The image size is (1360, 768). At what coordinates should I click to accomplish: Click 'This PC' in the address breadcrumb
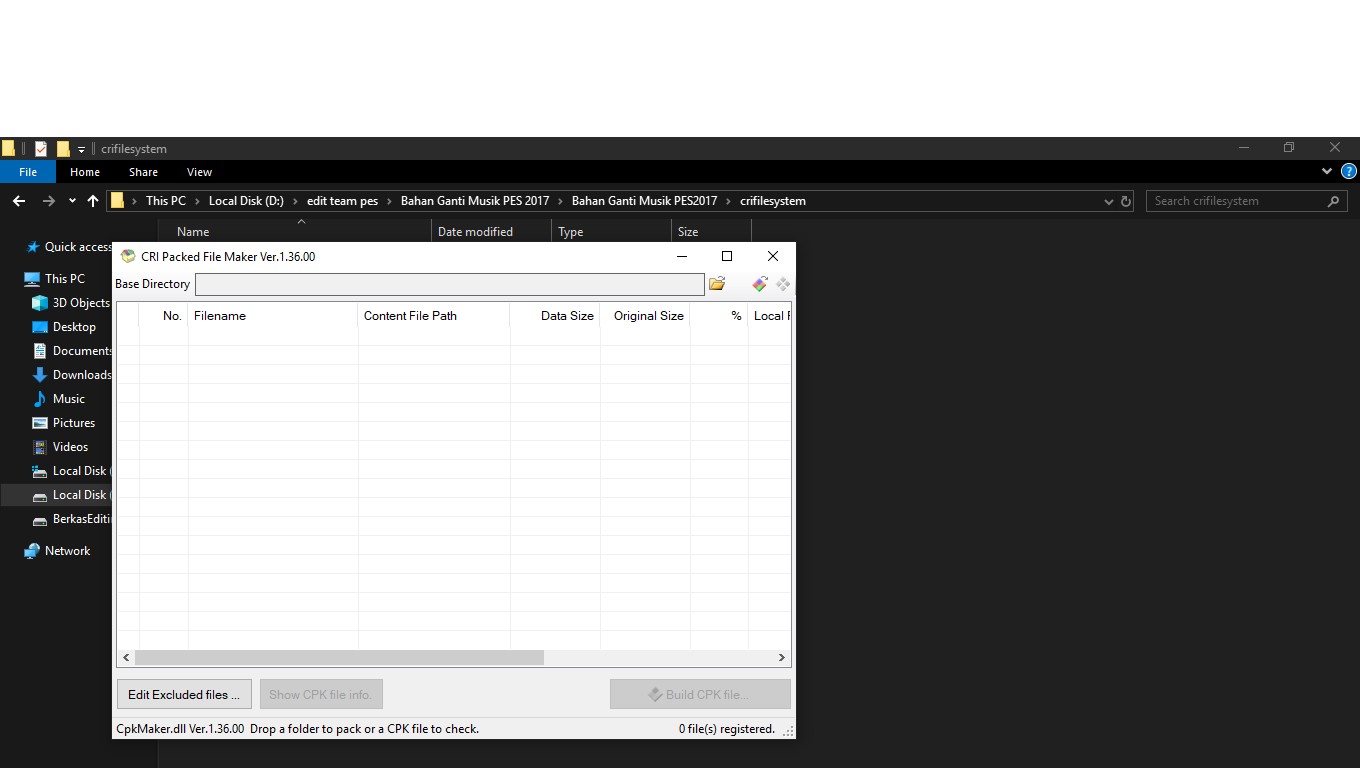pyautogui.click(x=166, y=201)
